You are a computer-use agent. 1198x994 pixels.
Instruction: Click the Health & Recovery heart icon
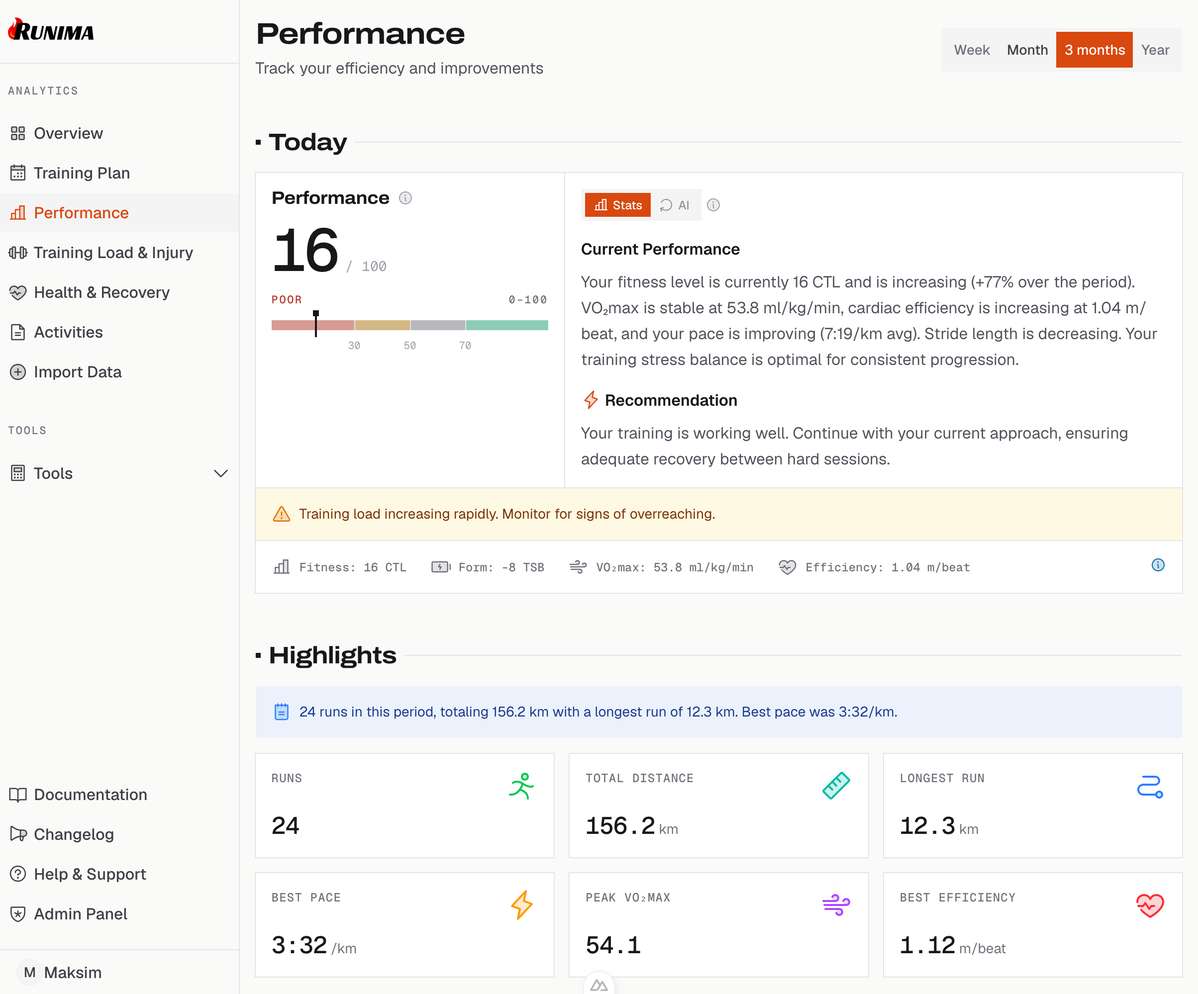pyautogui.click(x=18, y=293)
